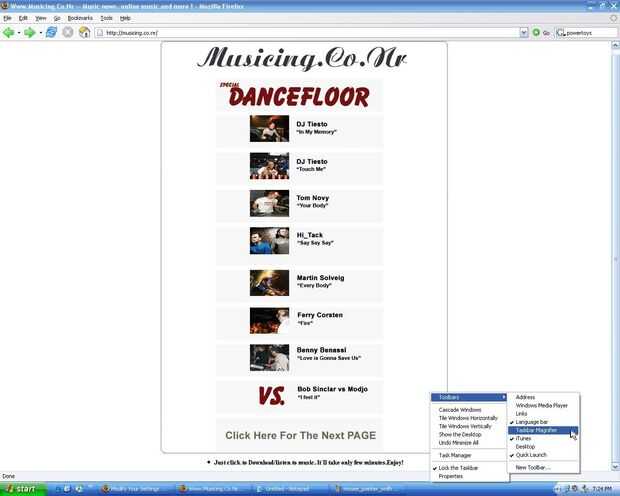620x496 pixels.
Task: Click the red VS. graphic
Action: (271, 396)
